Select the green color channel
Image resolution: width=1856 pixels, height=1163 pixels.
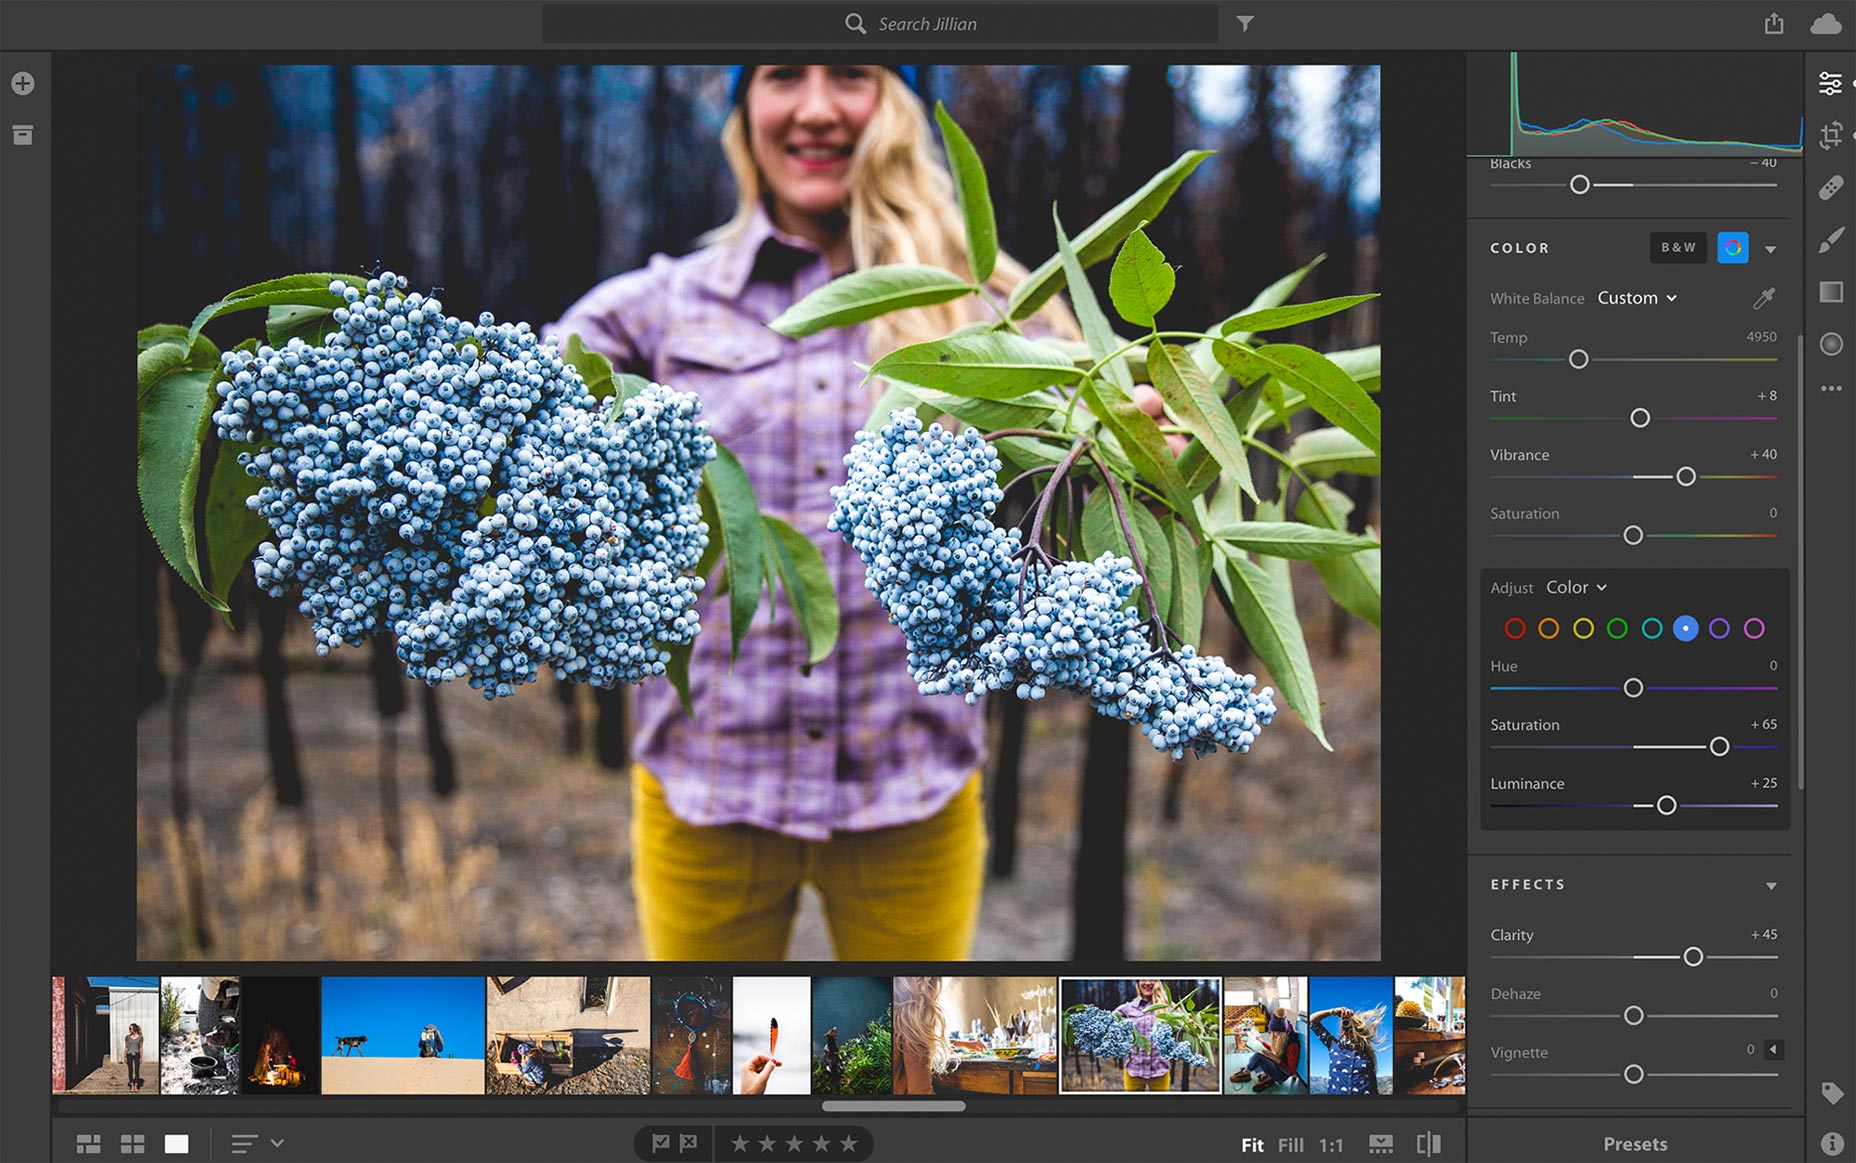(x=1617, y=628)
